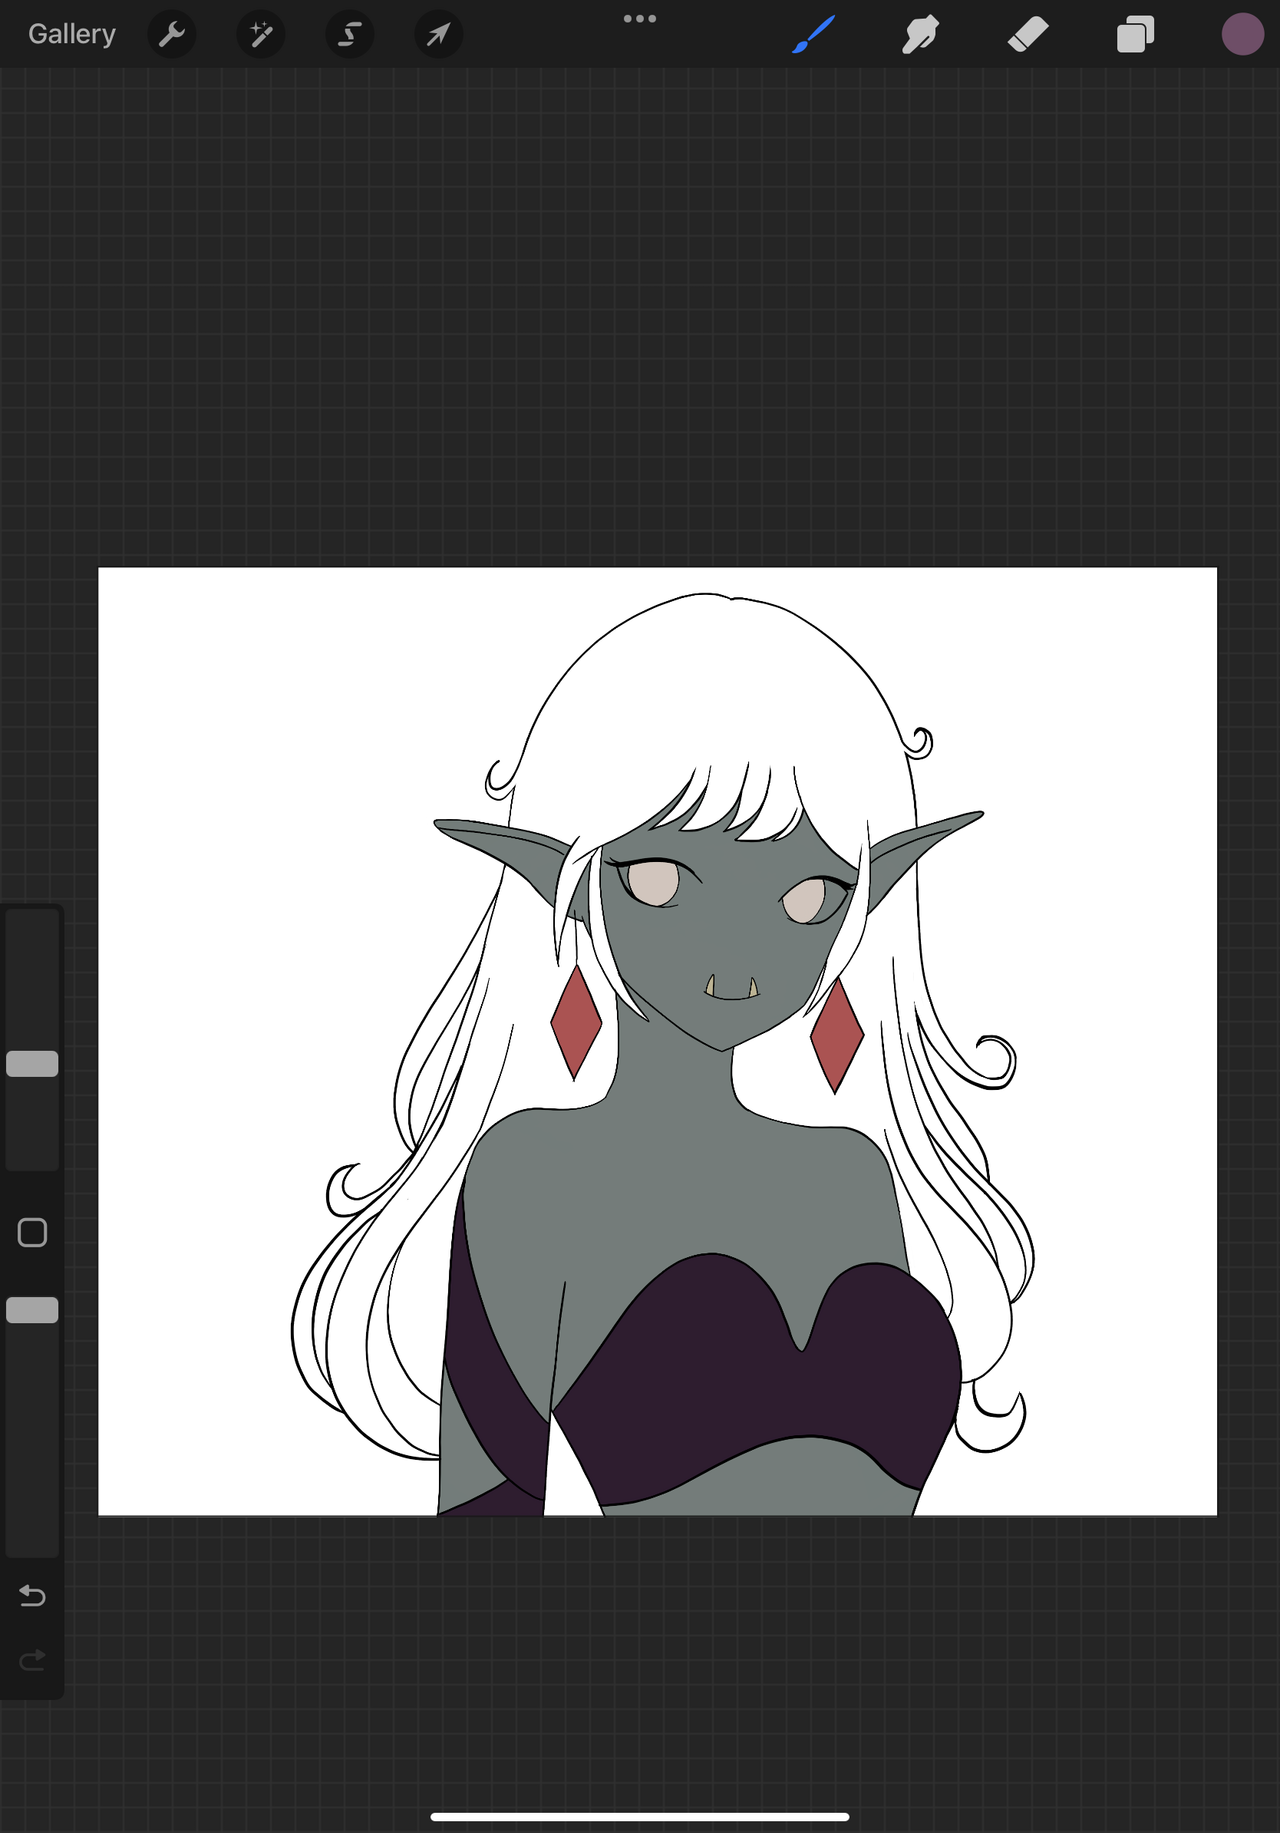The height and width of the screenshot is (1833, 1280).
Task: Click the right red diamond earring
Action: (x=836, y=1035)
